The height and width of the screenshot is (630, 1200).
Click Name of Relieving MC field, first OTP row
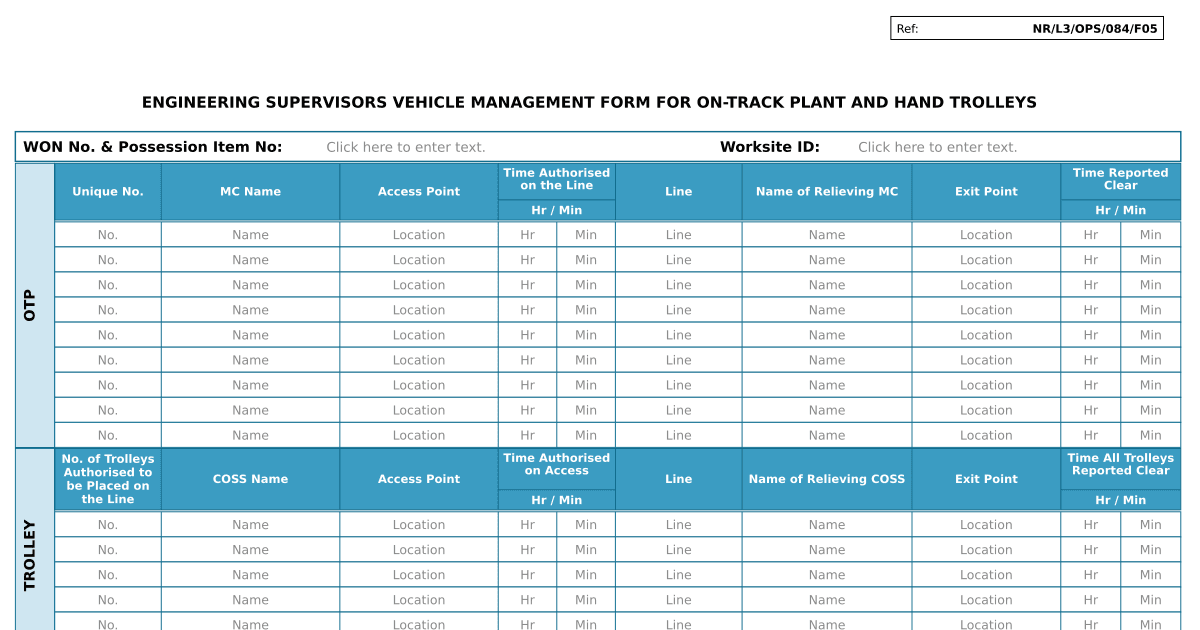827,235
